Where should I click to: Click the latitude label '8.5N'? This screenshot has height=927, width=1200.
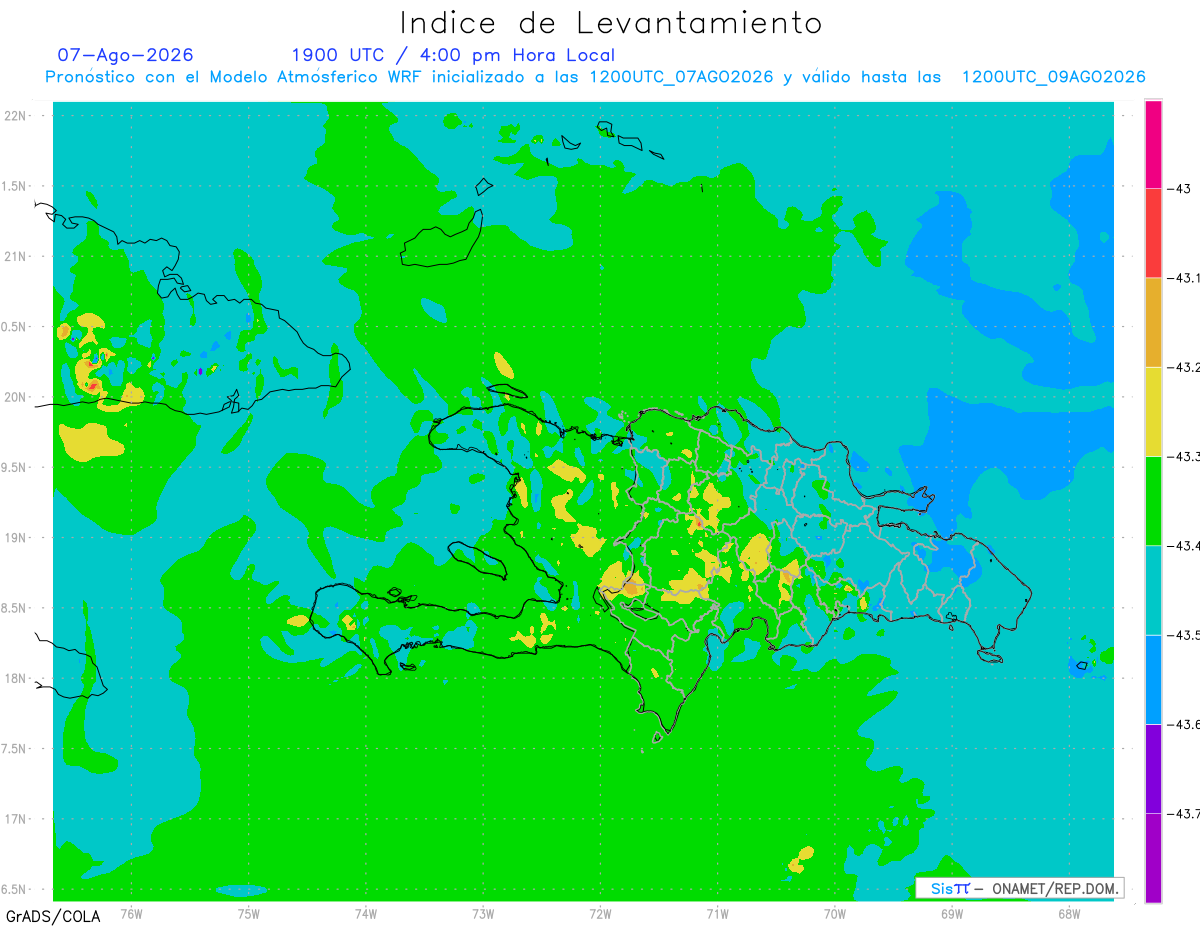(15, 608)
